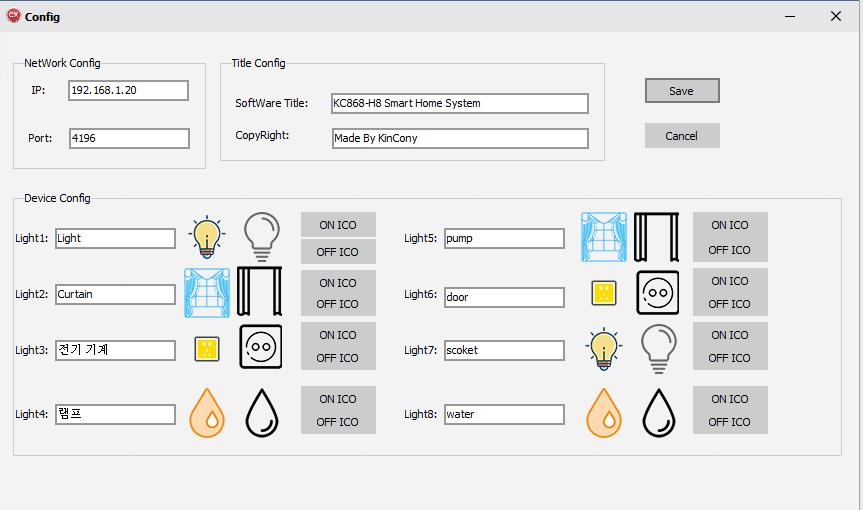Click the SoftWare Title text field
This screenshot has height=510, width=863.
click(460, 103)
